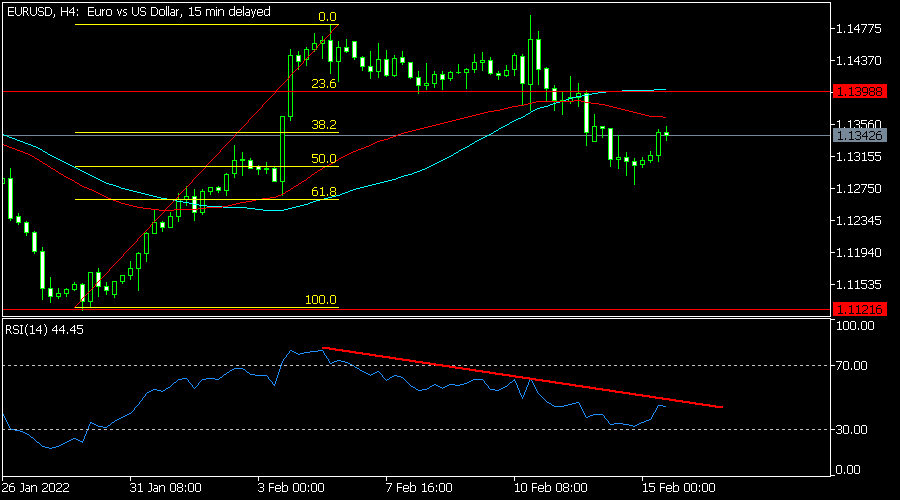
Task: Click the 26 Jan 2022 date label
Action: pos(36,488)
